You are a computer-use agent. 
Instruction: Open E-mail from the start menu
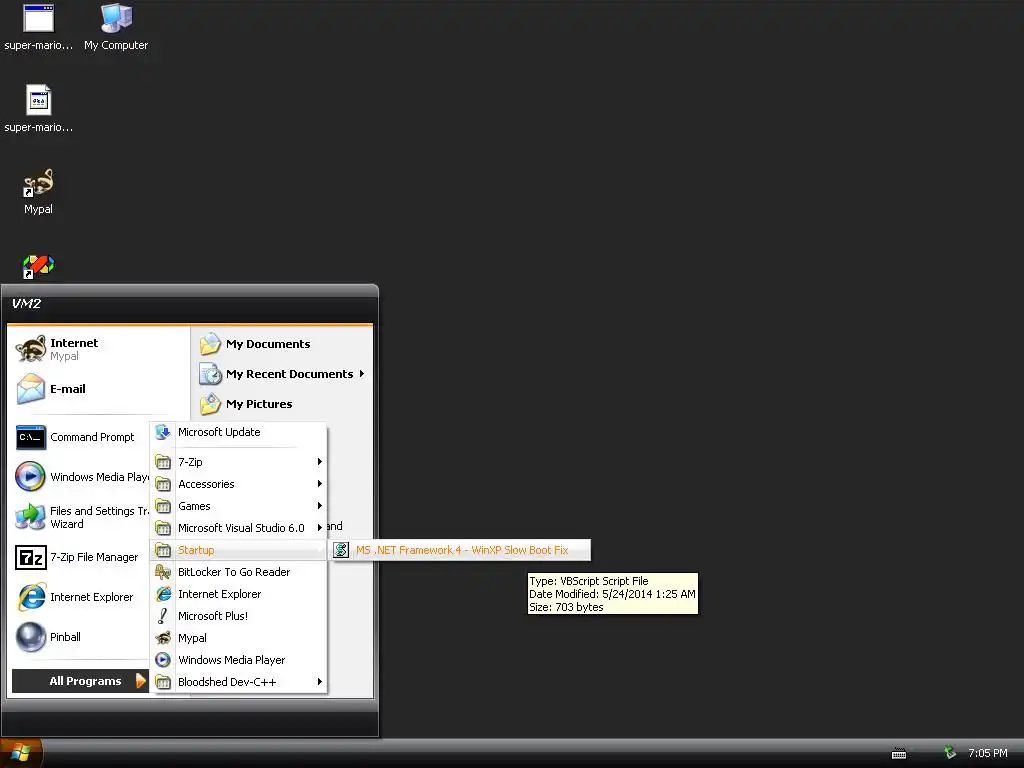tap(98, 389)
